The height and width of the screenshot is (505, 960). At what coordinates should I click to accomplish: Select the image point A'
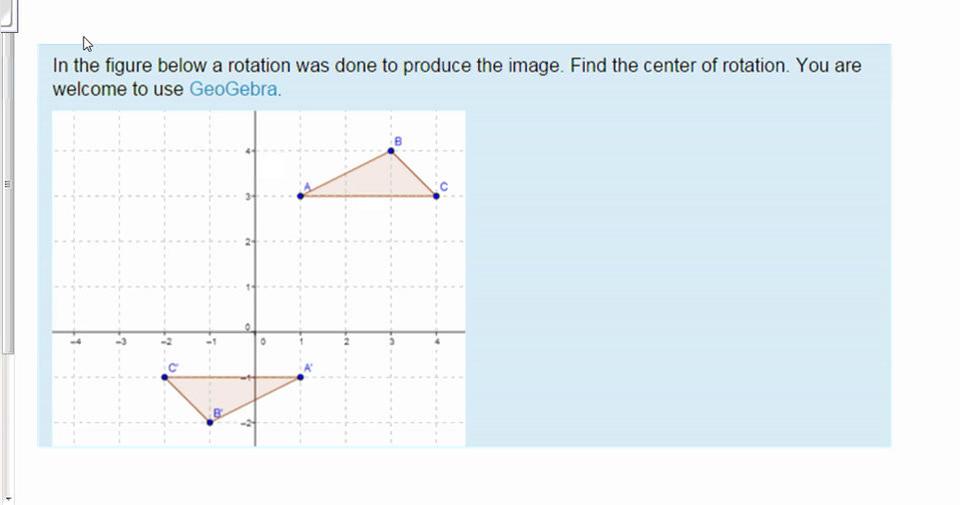tap(300, 377)
